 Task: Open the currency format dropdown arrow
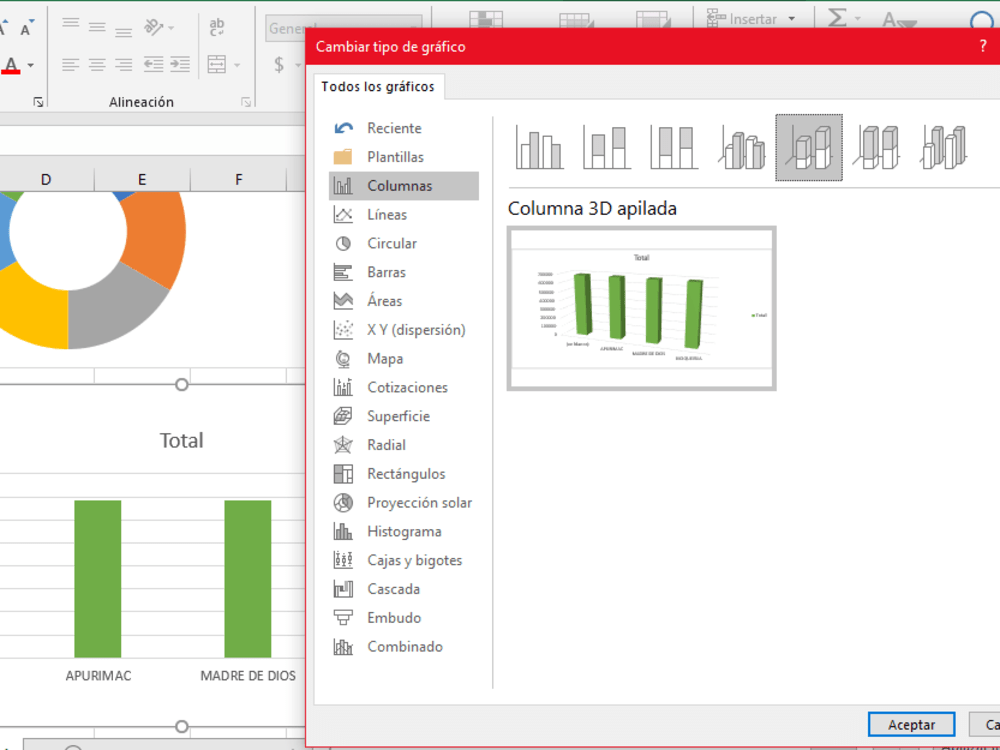297,65
